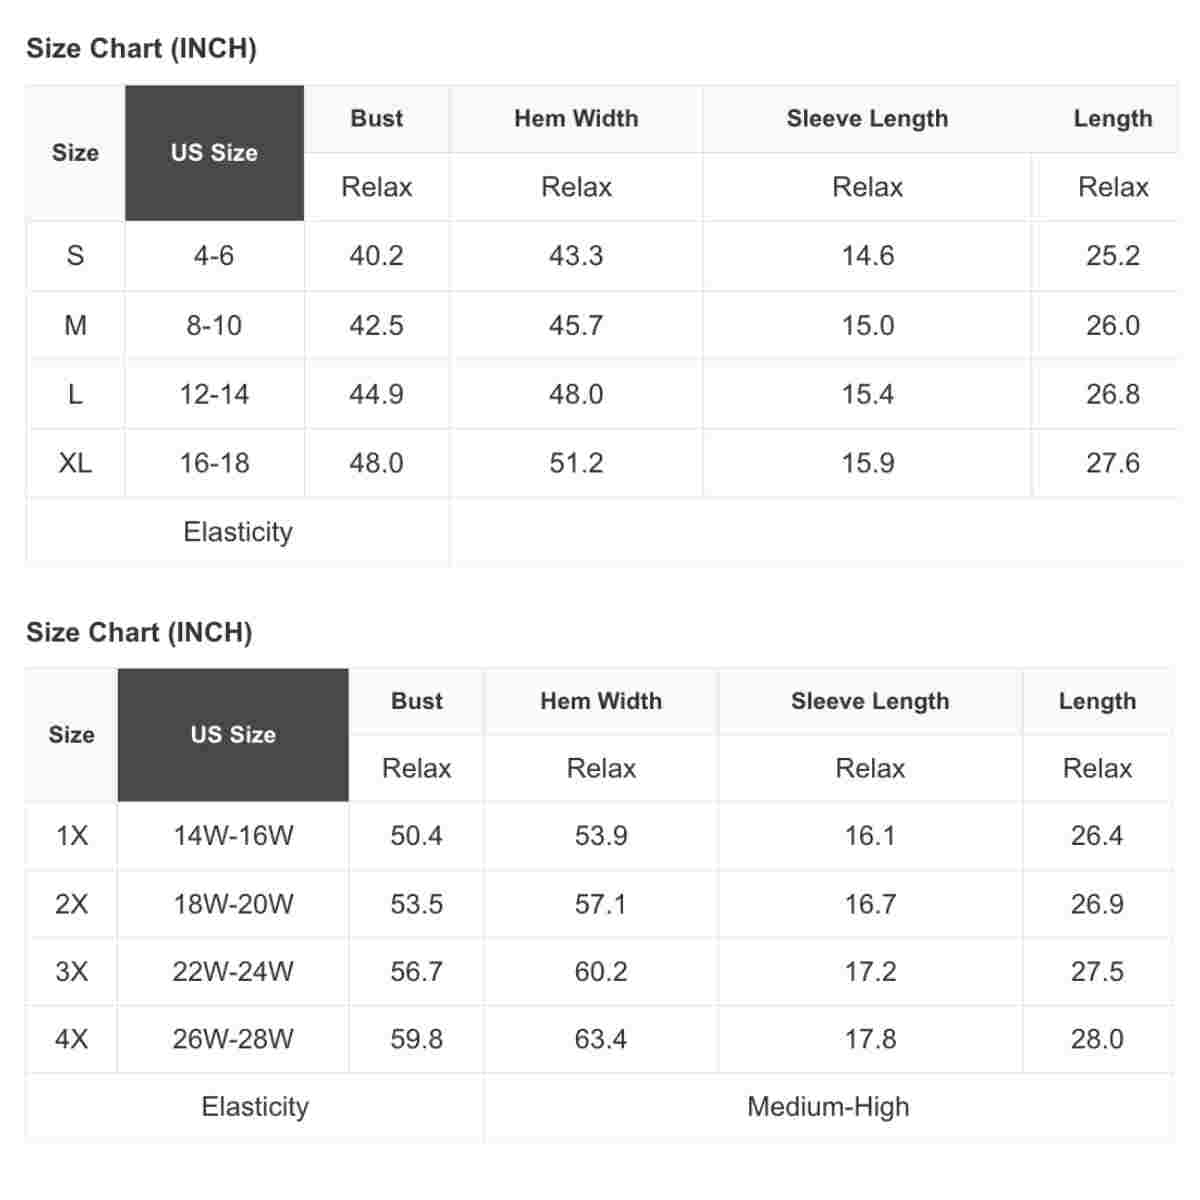Click the Bust header in top chart
The height and width of the screenshot is (1200, 1200).
pos(377,119)
